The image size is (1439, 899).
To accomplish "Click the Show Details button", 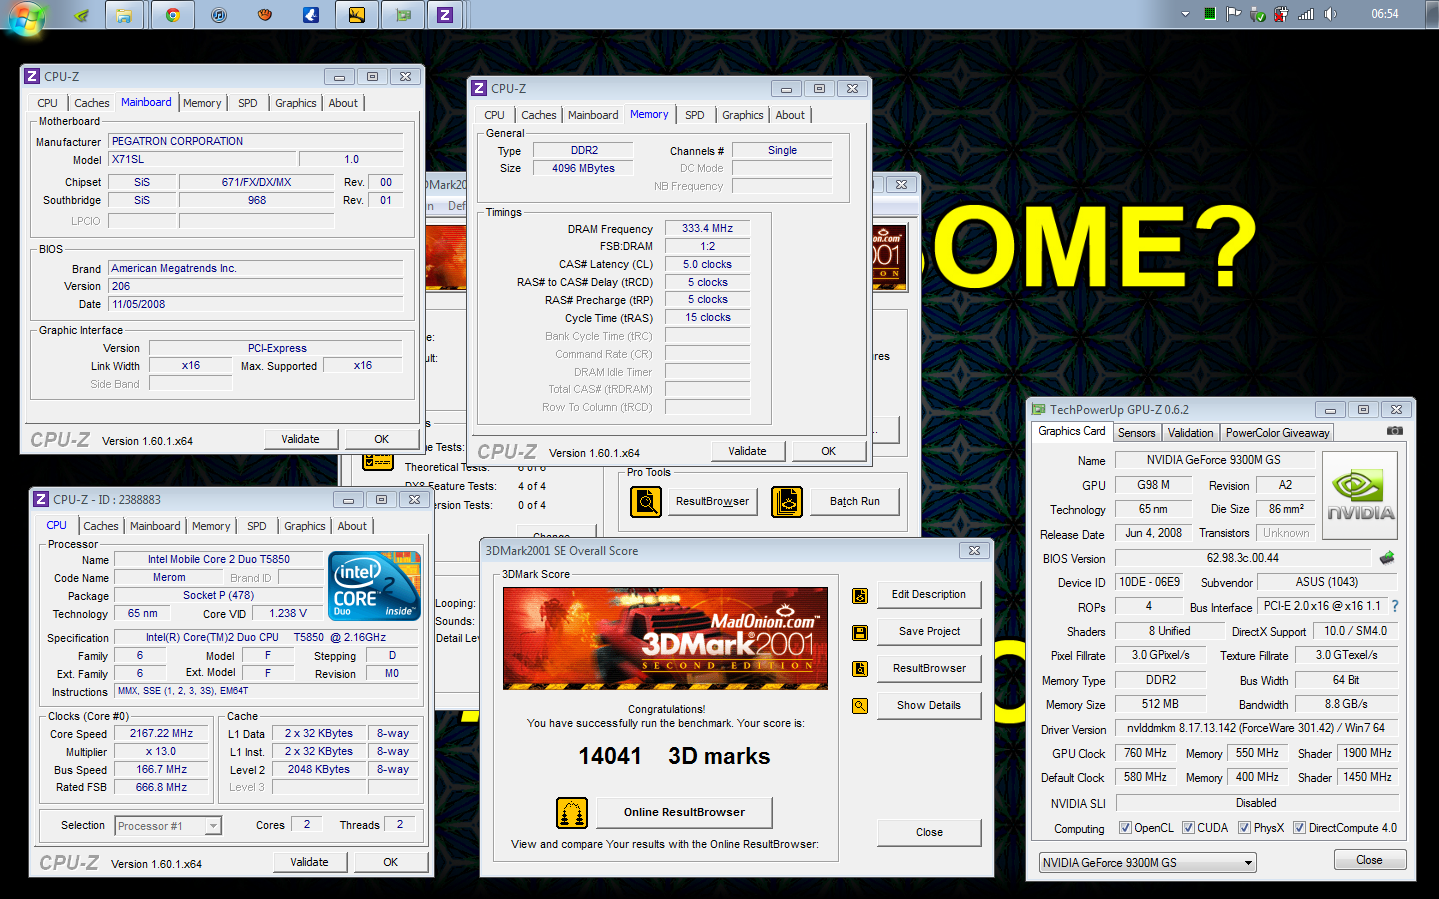I will [x=929, y=705].
